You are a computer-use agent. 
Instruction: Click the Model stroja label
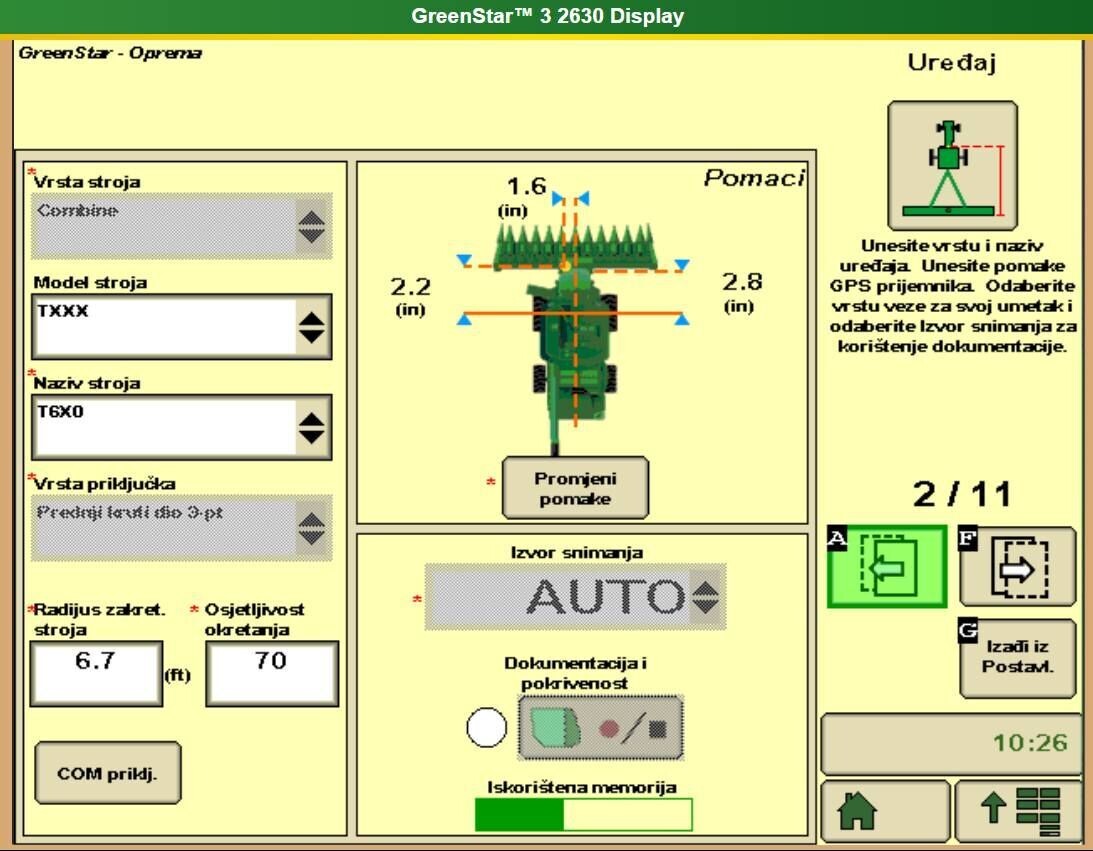click(90, 282)
